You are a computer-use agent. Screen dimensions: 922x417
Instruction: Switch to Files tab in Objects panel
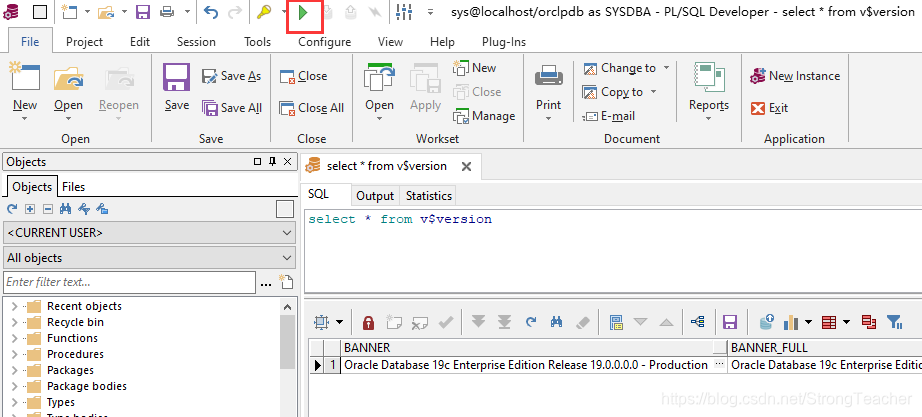point(74,187)
